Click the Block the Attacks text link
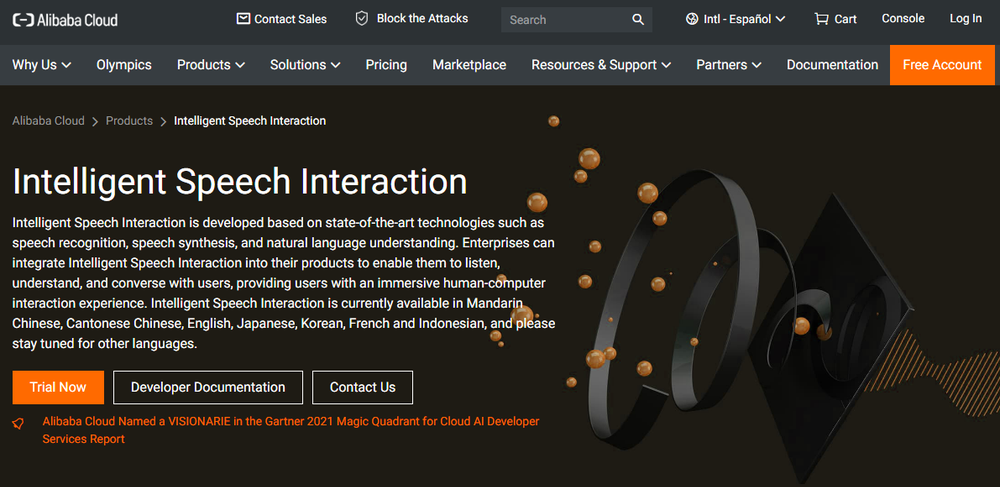Screen dimensions: 1000x487 [x=422, y=18]
